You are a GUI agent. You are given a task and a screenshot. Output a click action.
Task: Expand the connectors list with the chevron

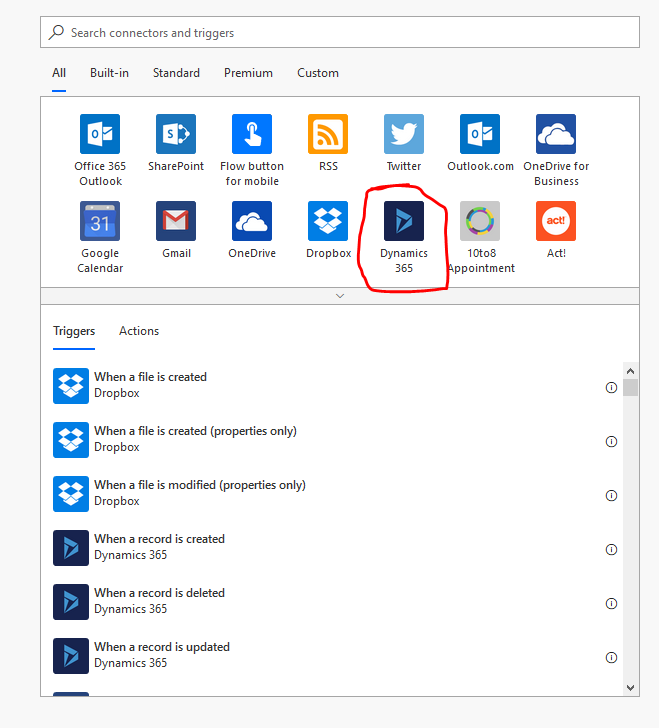pos(340,296)
